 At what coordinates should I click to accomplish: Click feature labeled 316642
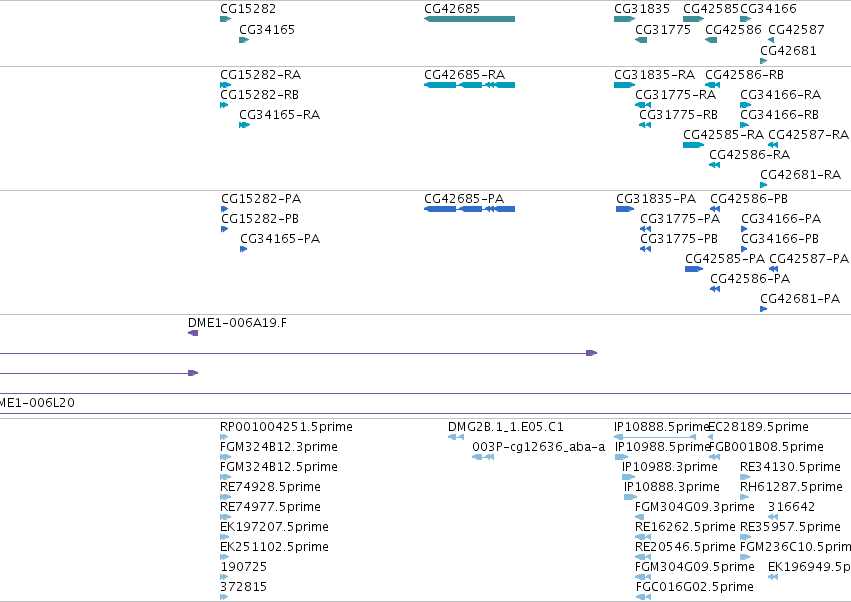pos(791,506)
